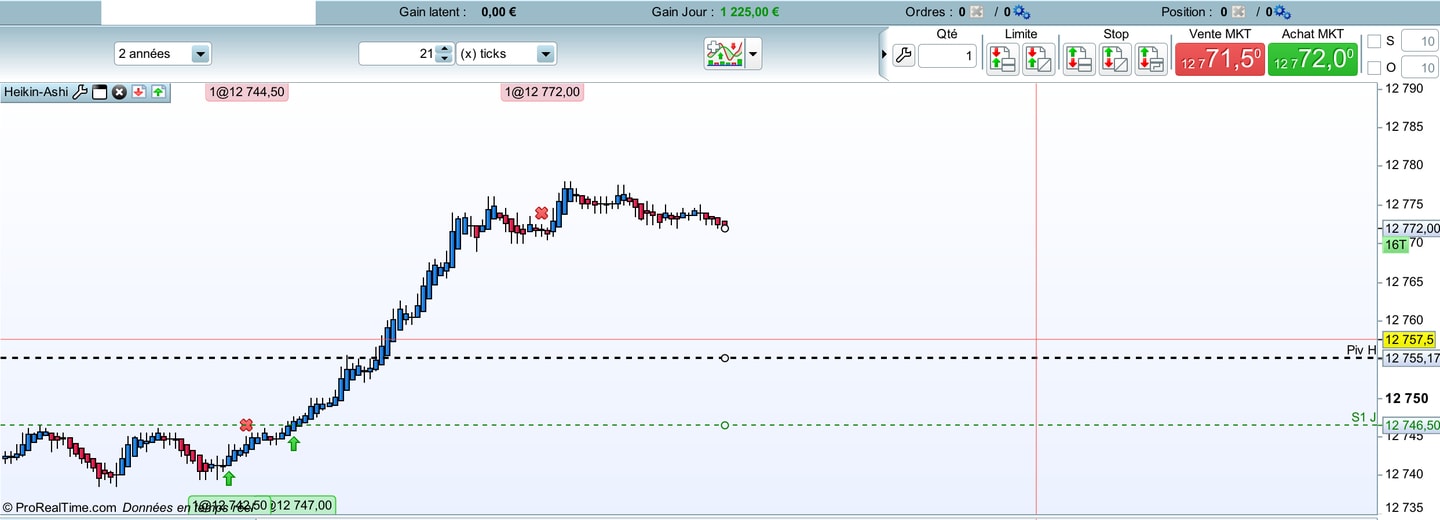Open gear settings icon next to Position

tap(1283, 12)
